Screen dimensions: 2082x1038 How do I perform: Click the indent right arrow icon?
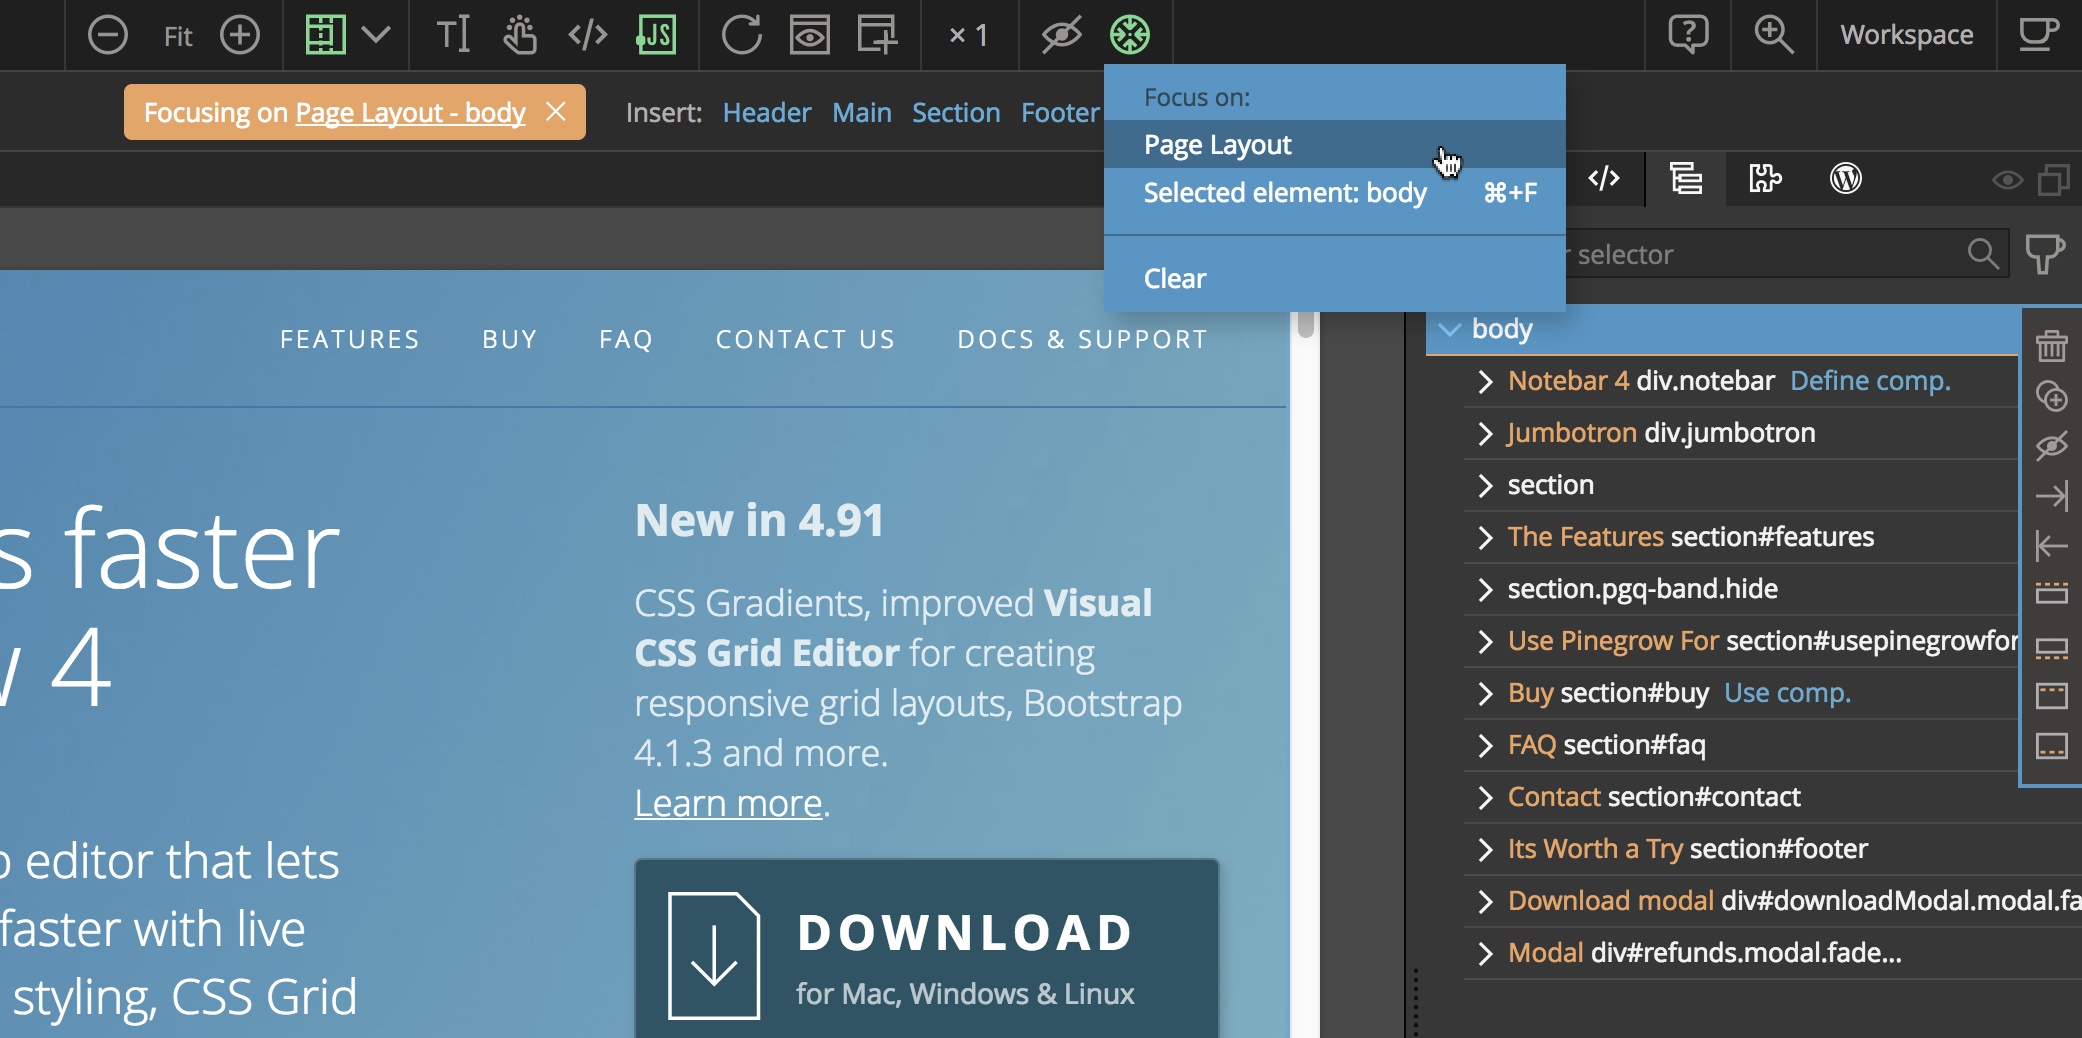point(2051,496)
